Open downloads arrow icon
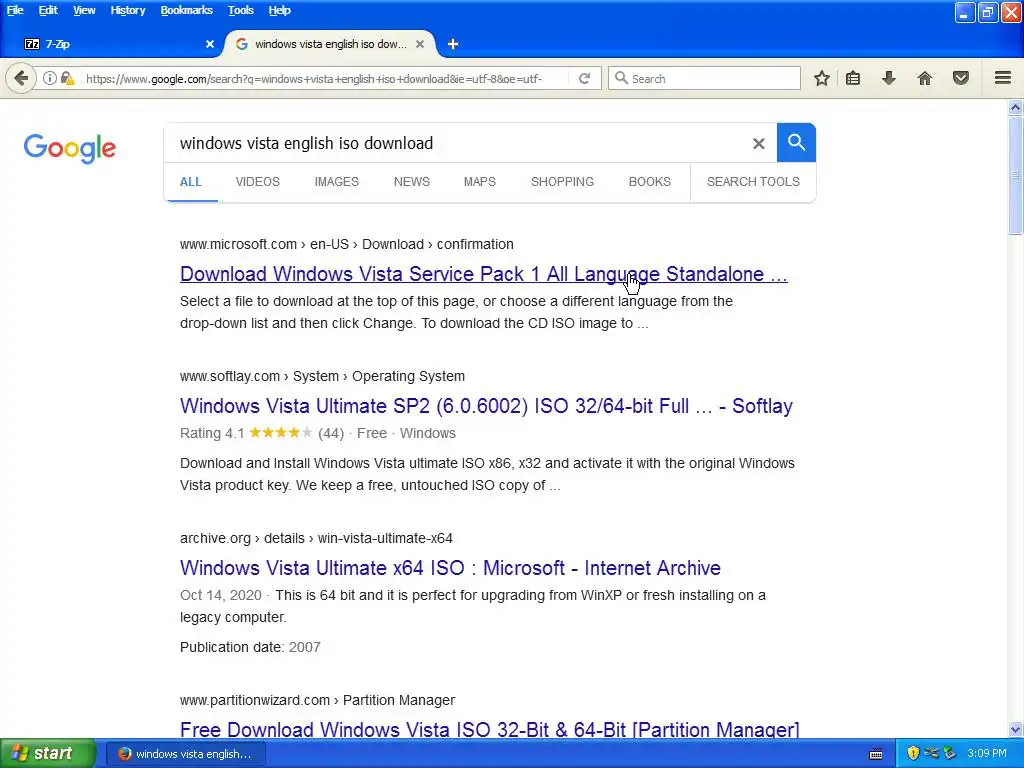This screenshot has width=1024, height=768. 889,78
